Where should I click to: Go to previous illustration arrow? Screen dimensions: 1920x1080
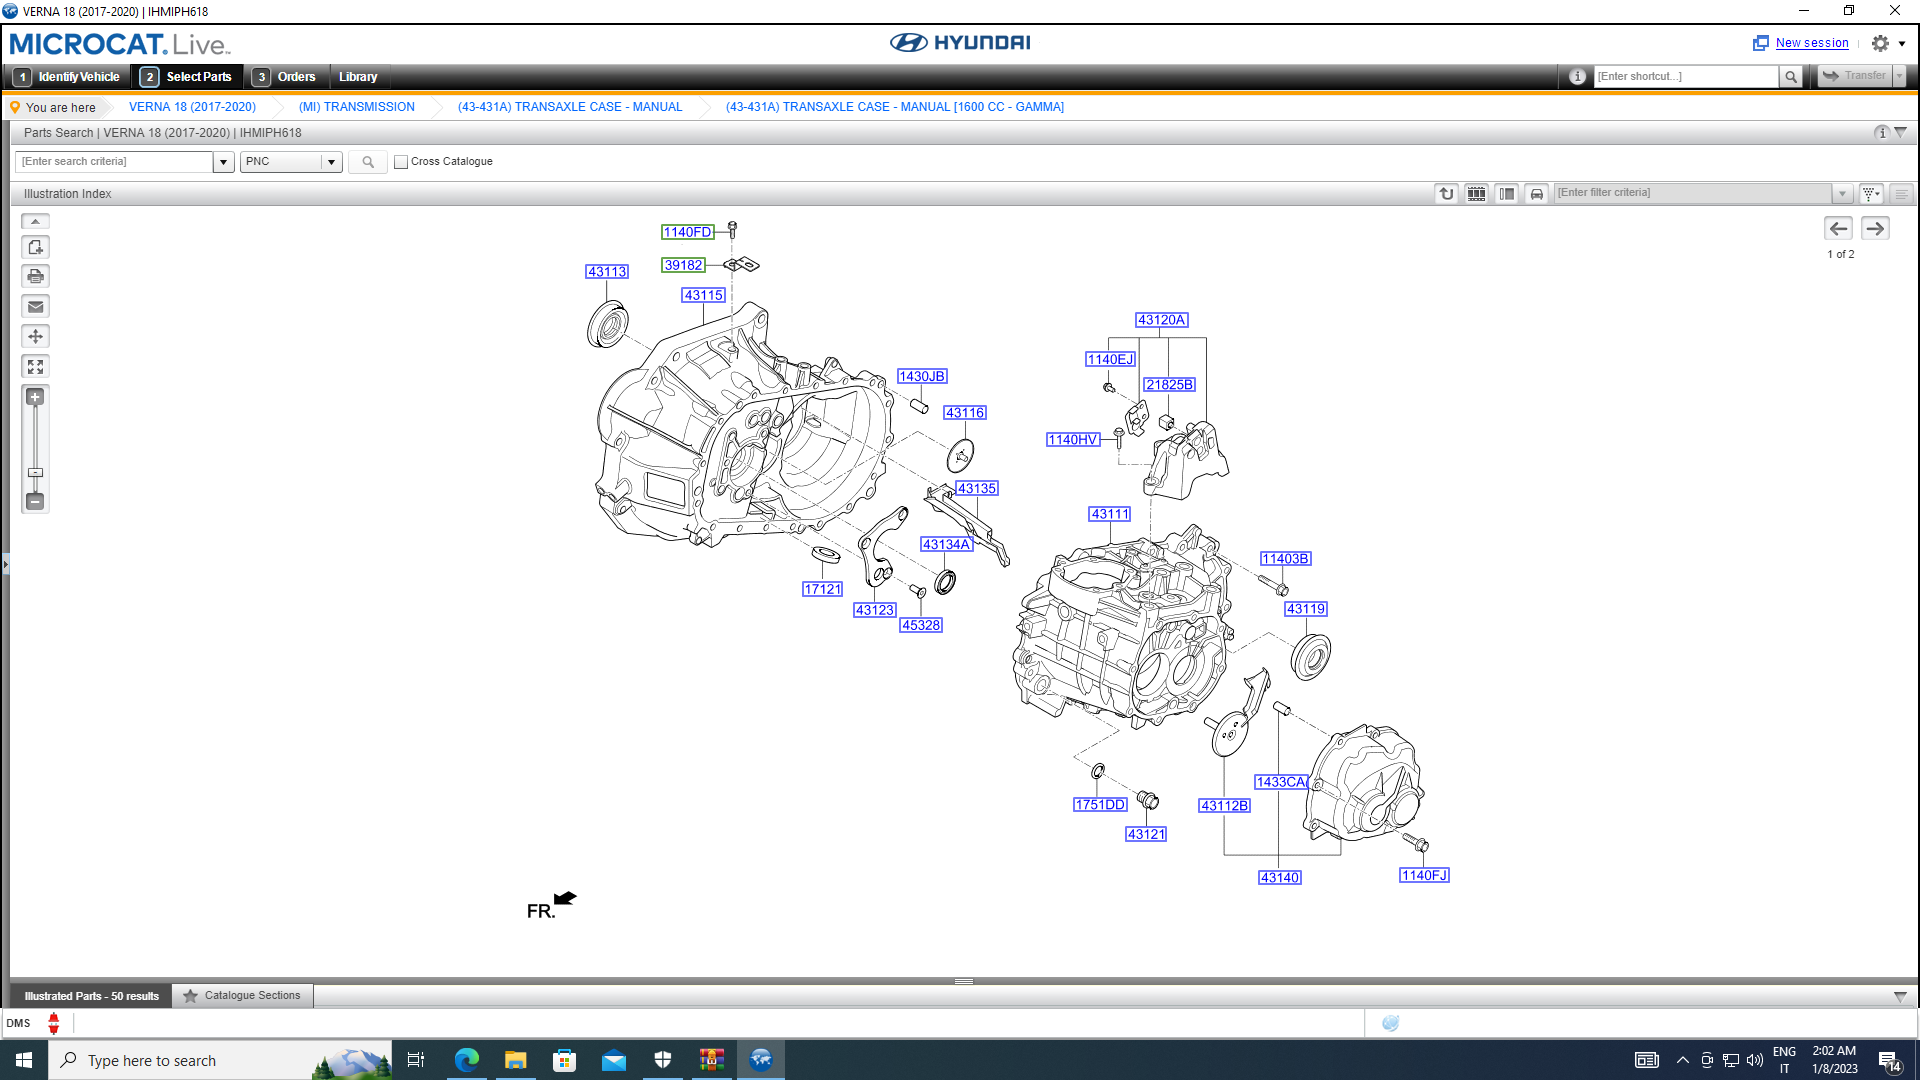click(x=1838, y=229)
